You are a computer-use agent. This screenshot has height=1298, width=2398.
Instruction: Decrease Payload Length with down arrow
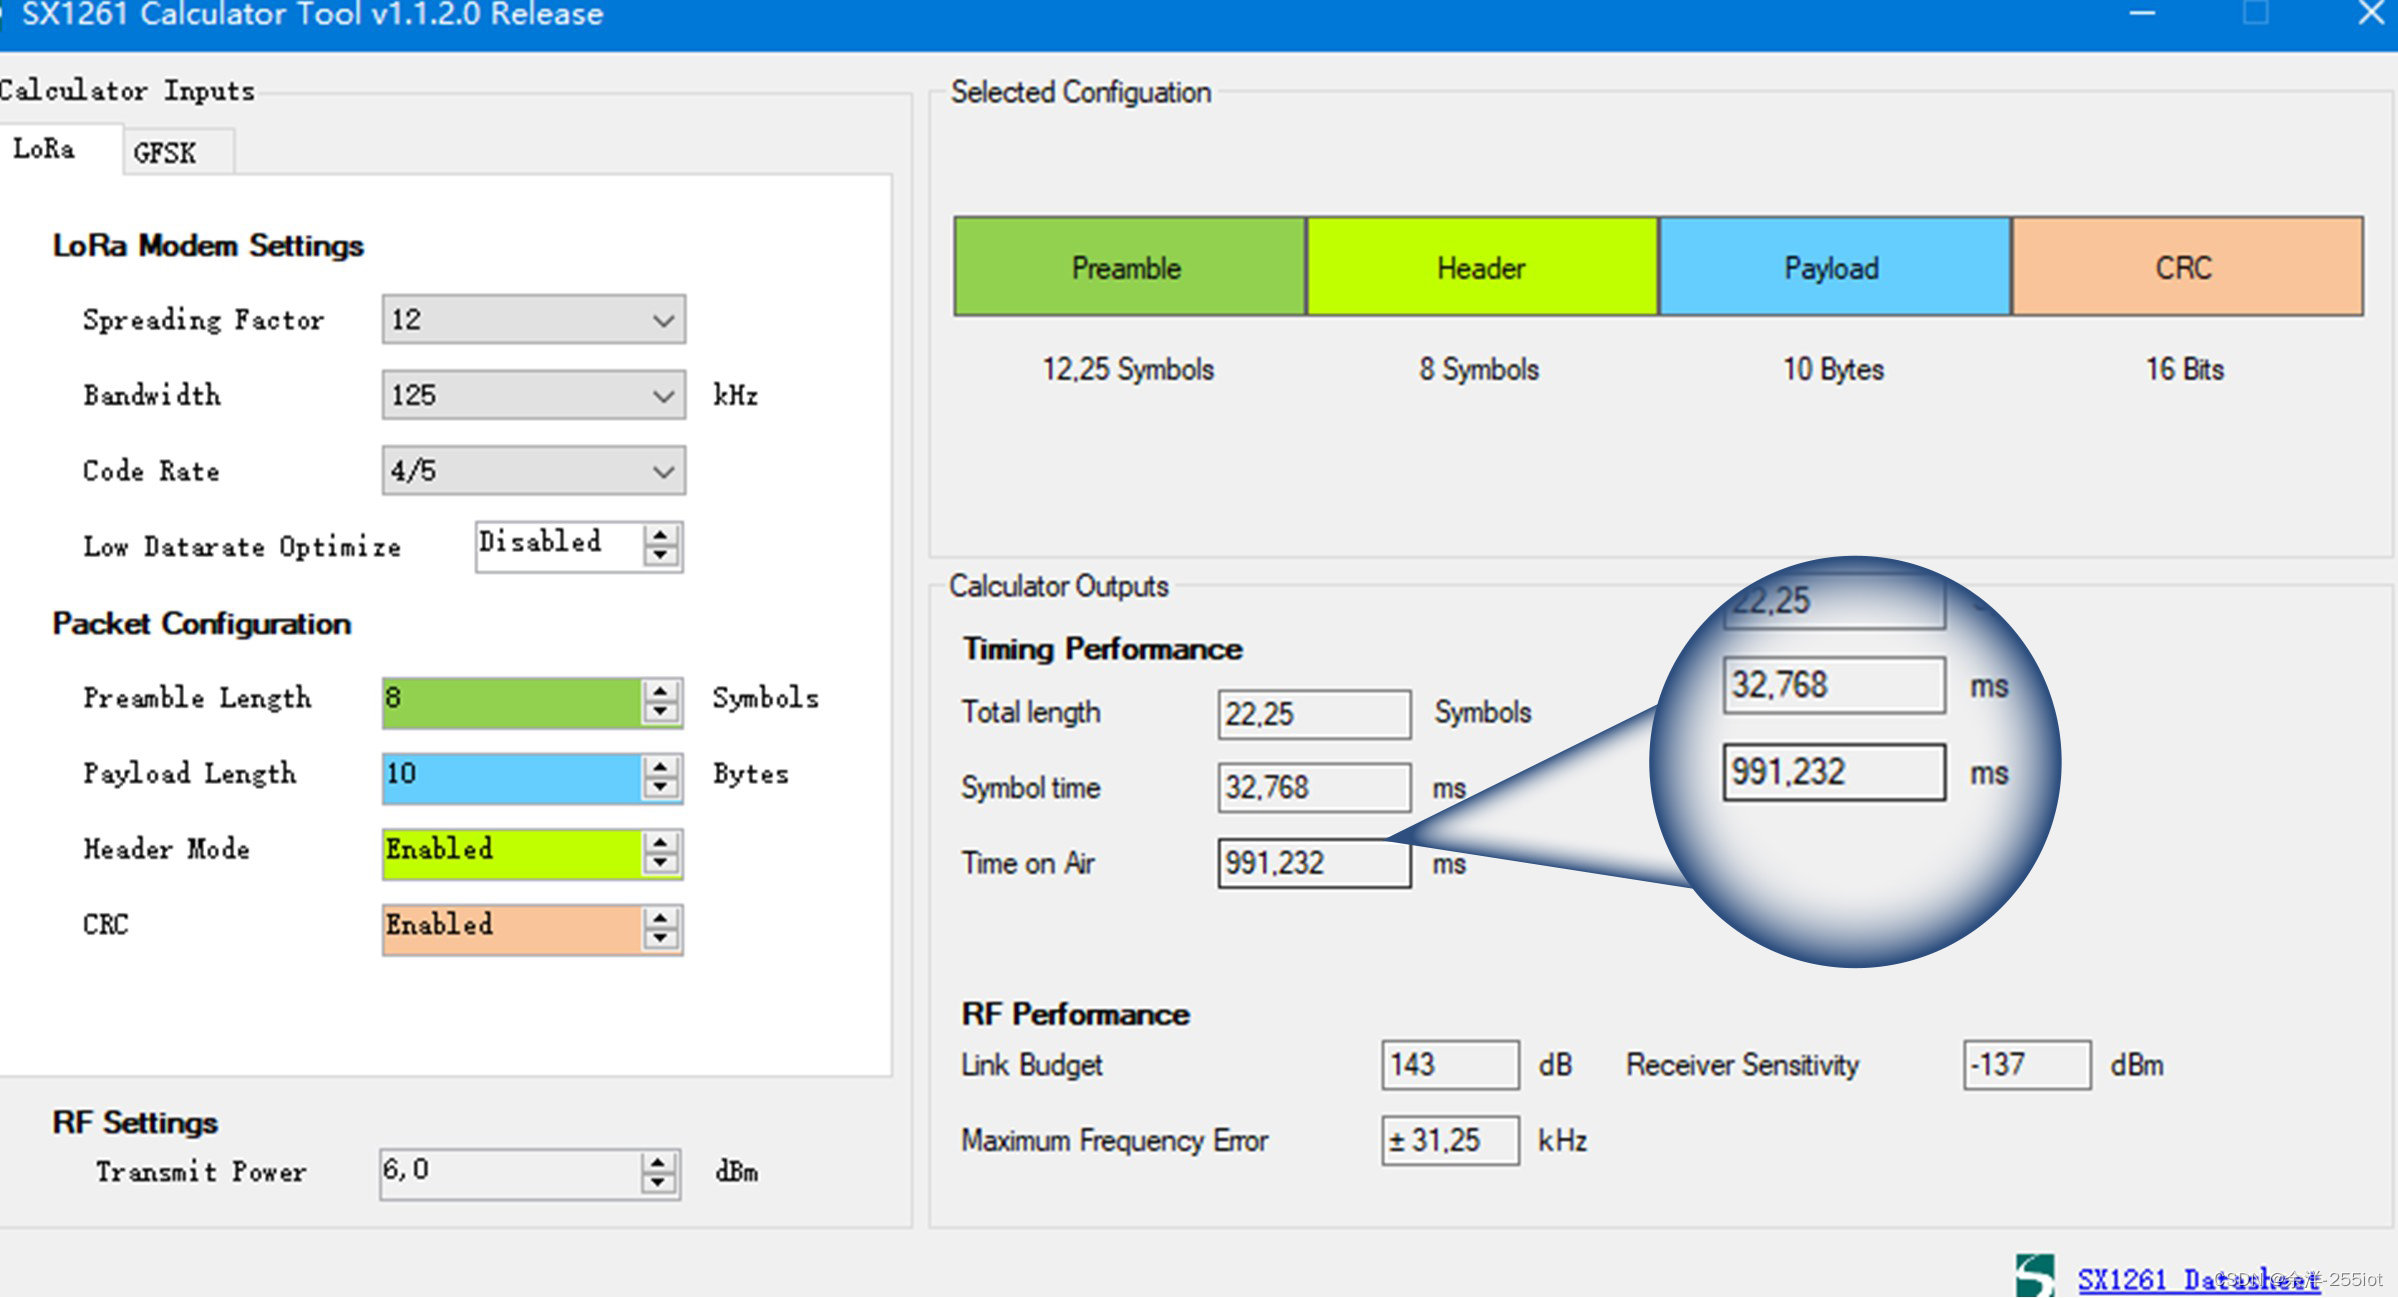point(660,788)
